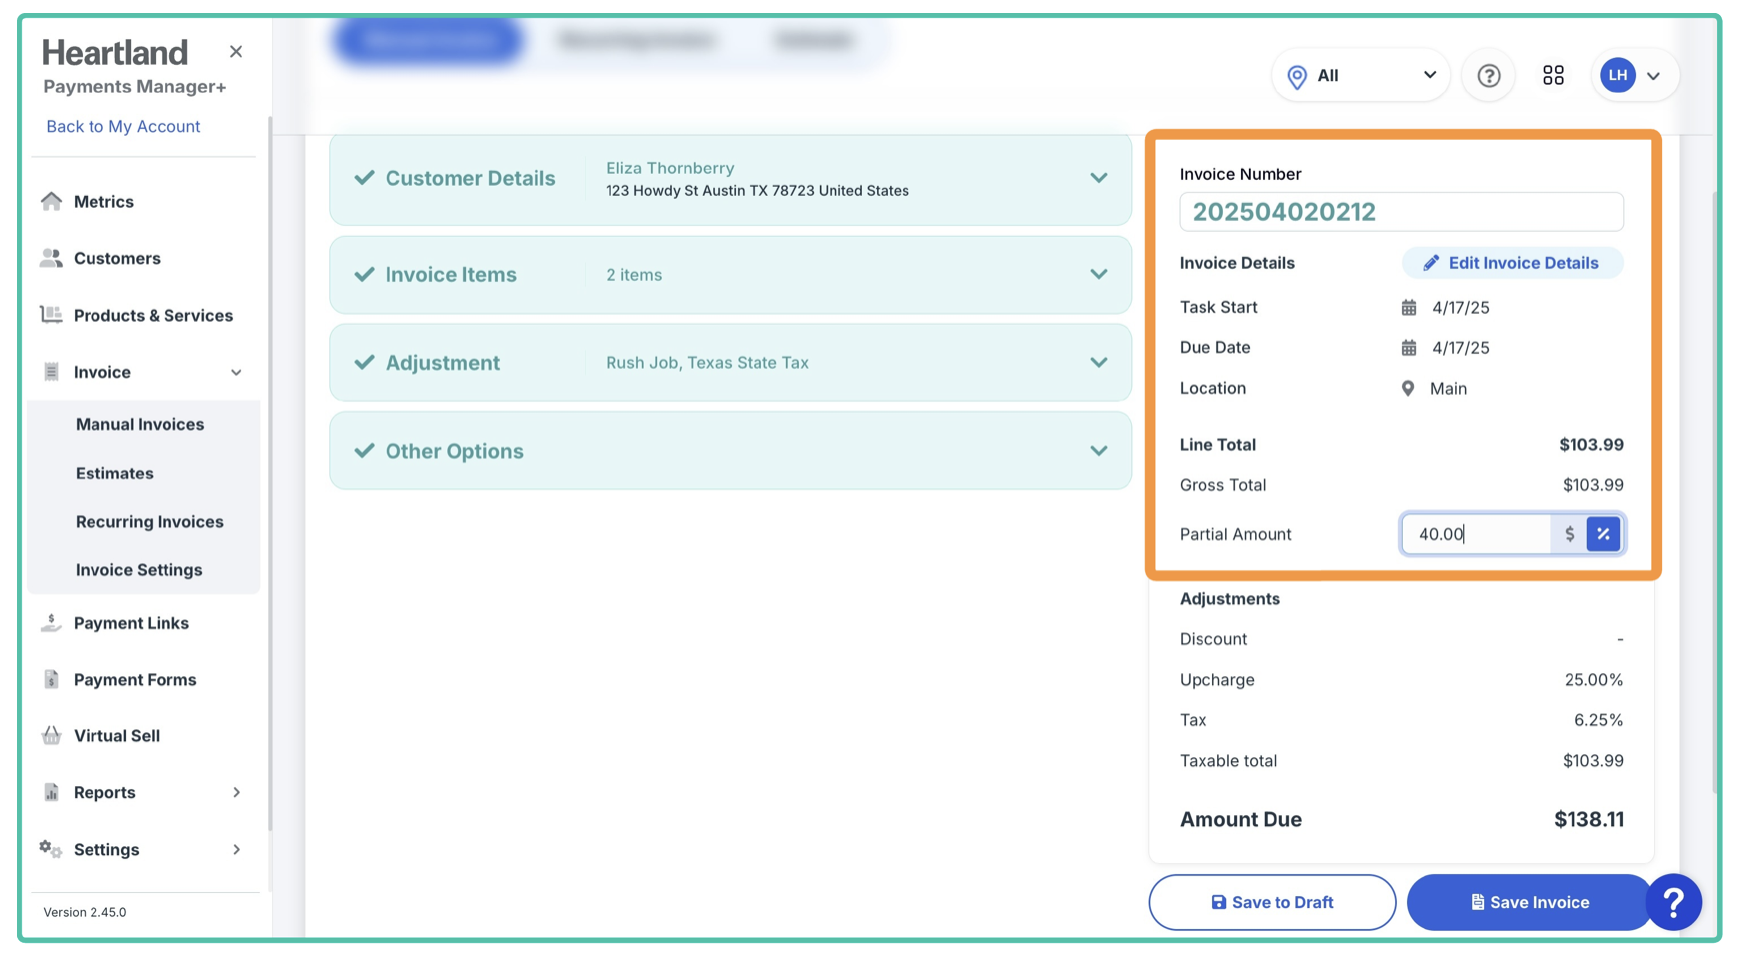Viewport: 1744px width, 958px height.
Task: Click the Due Date calendar icon
Action: click(x=1408, y=348)
